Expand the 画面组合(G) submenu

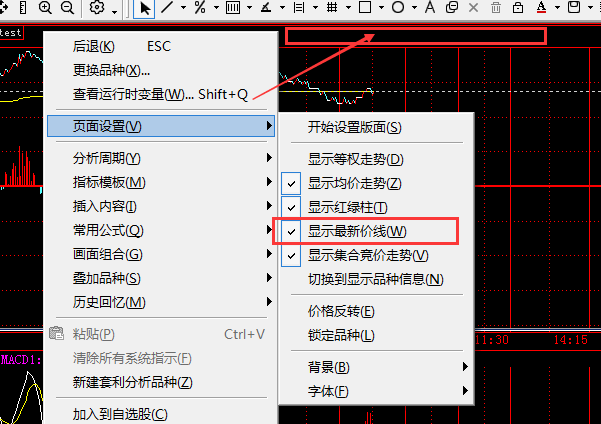(161, 254)
